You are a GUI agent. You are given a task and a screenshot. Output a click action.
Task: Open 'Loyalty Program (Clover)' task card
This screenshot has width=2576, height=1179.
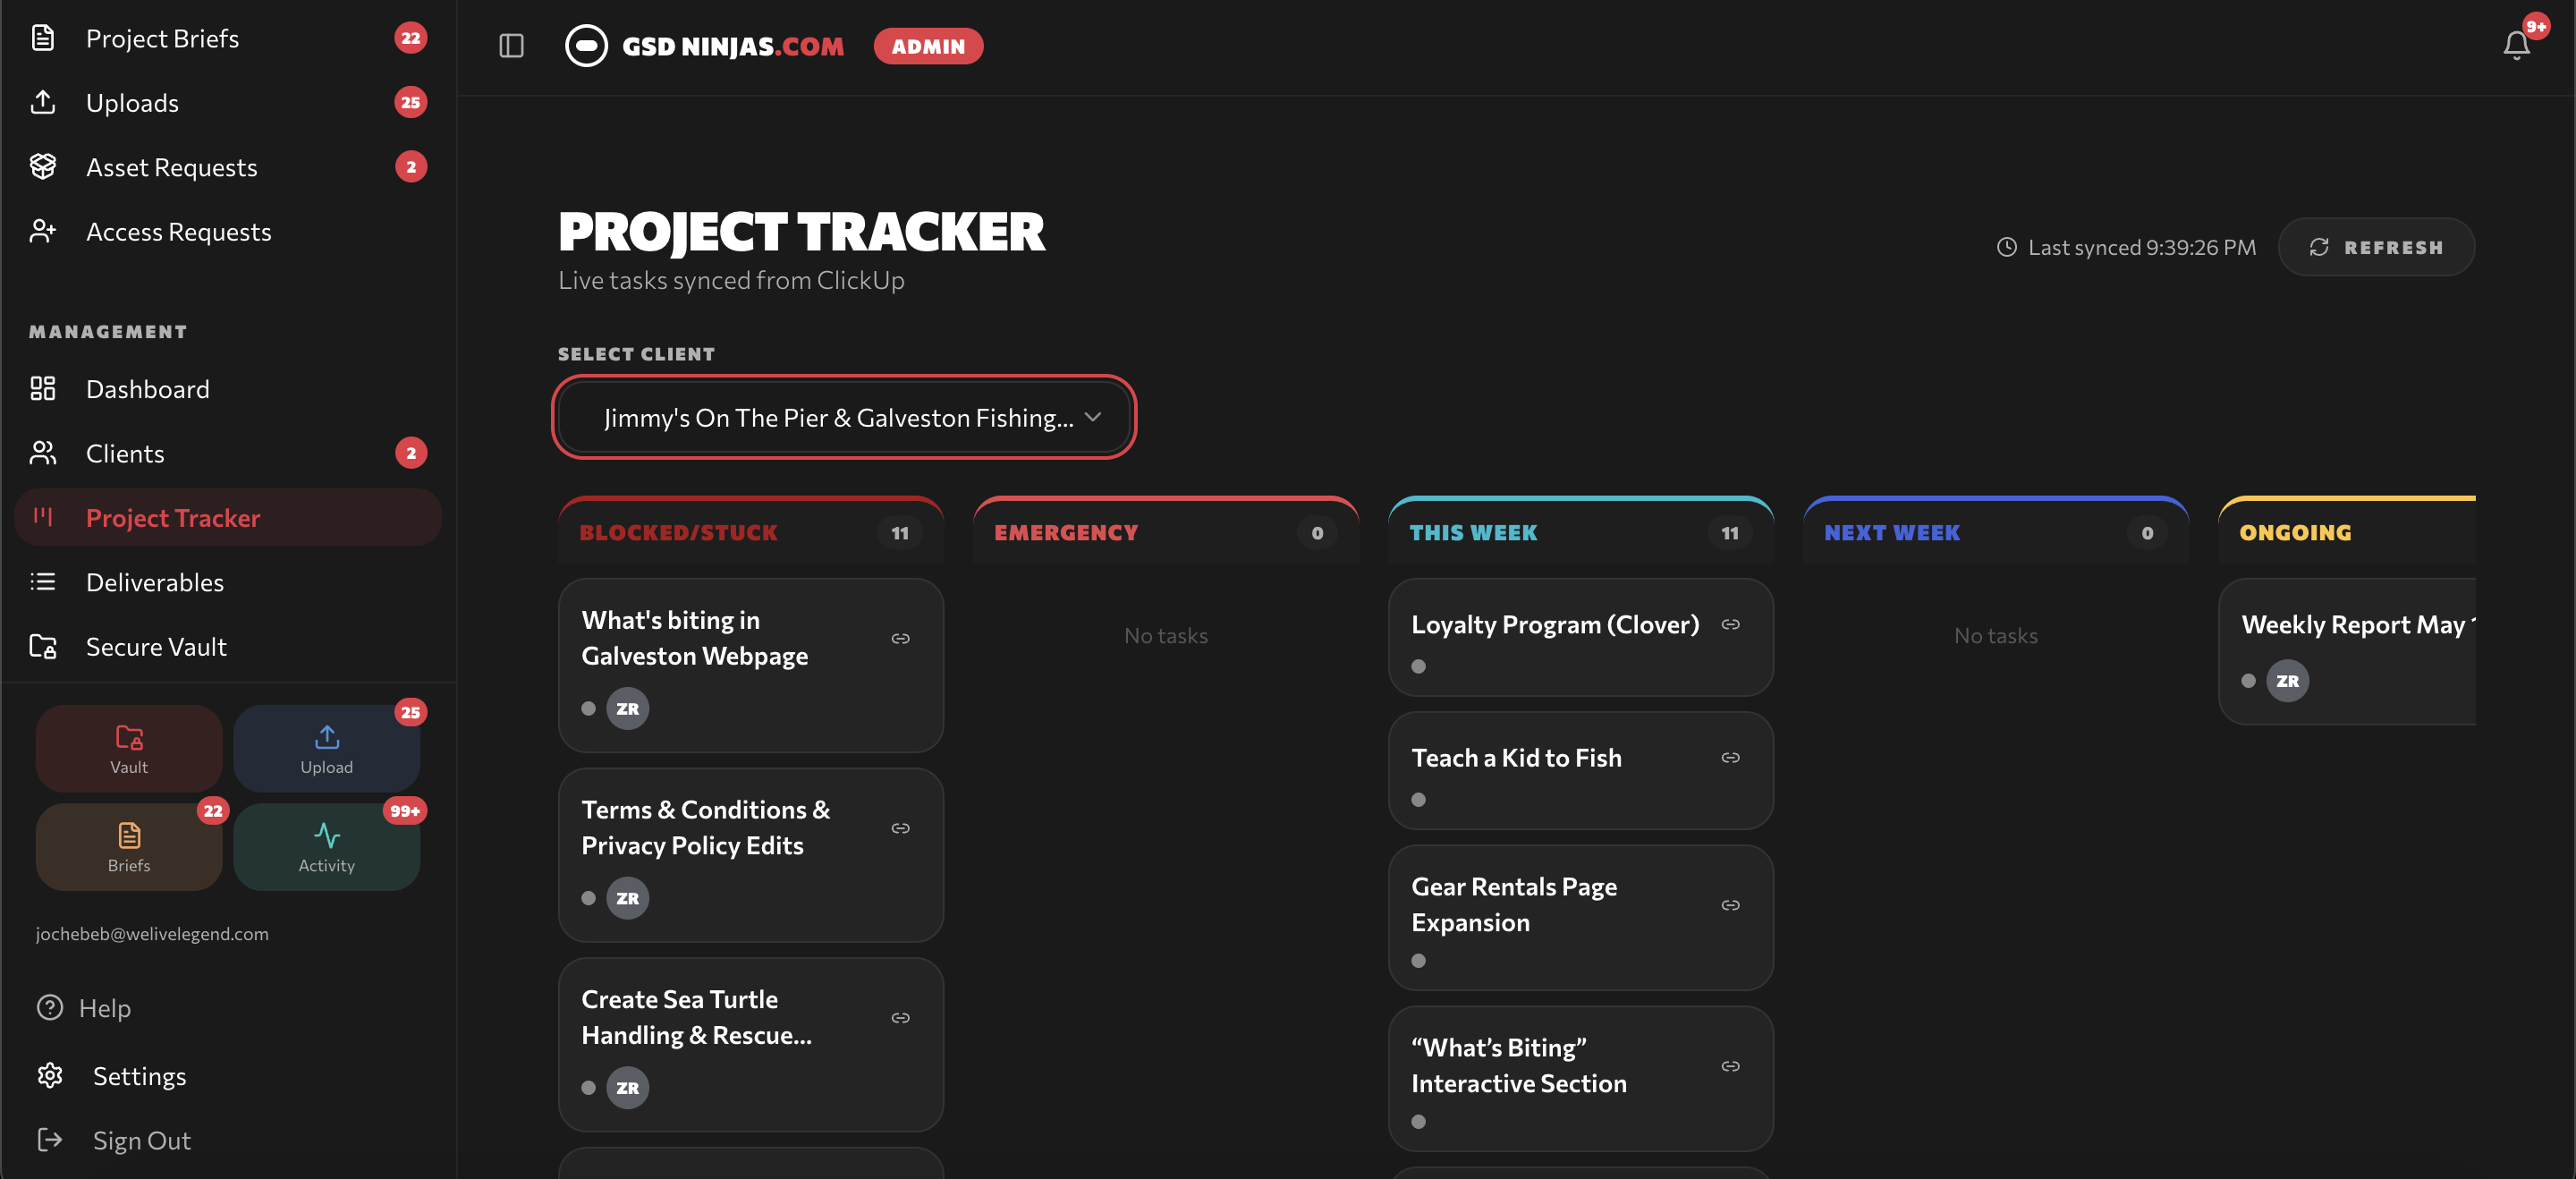pyautogui.click(x=1580, y=637)
